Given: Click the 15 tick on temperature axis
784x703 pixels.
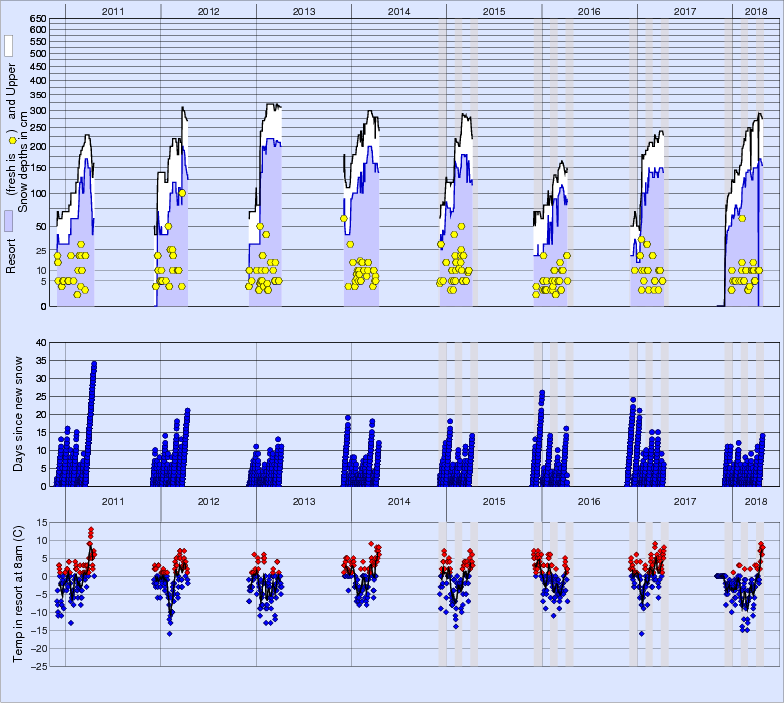Looking at the screenshot, I should [x=41, y=522].
